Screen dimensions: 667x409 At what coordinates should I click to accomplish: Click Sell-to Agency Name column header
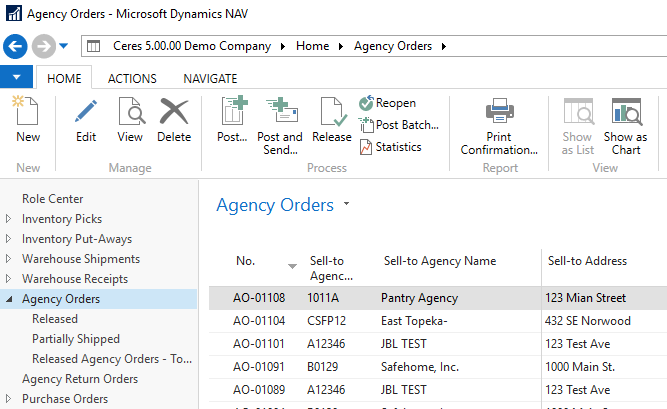[x=440, y=261]
